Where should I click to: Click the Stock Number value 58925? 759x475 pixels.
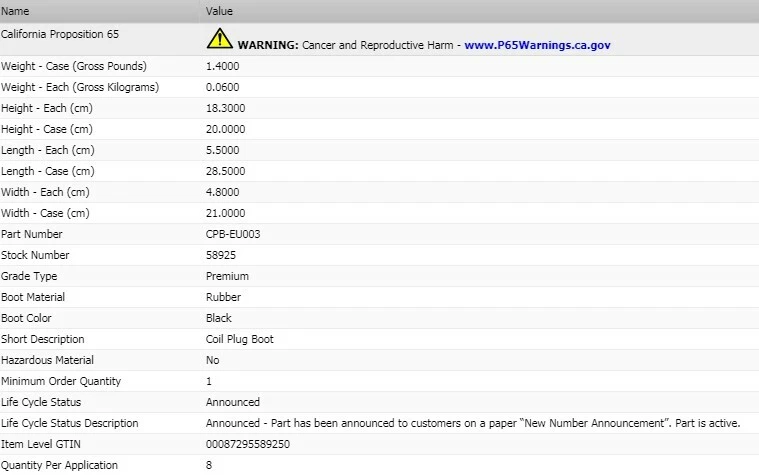tap(221, 255)
